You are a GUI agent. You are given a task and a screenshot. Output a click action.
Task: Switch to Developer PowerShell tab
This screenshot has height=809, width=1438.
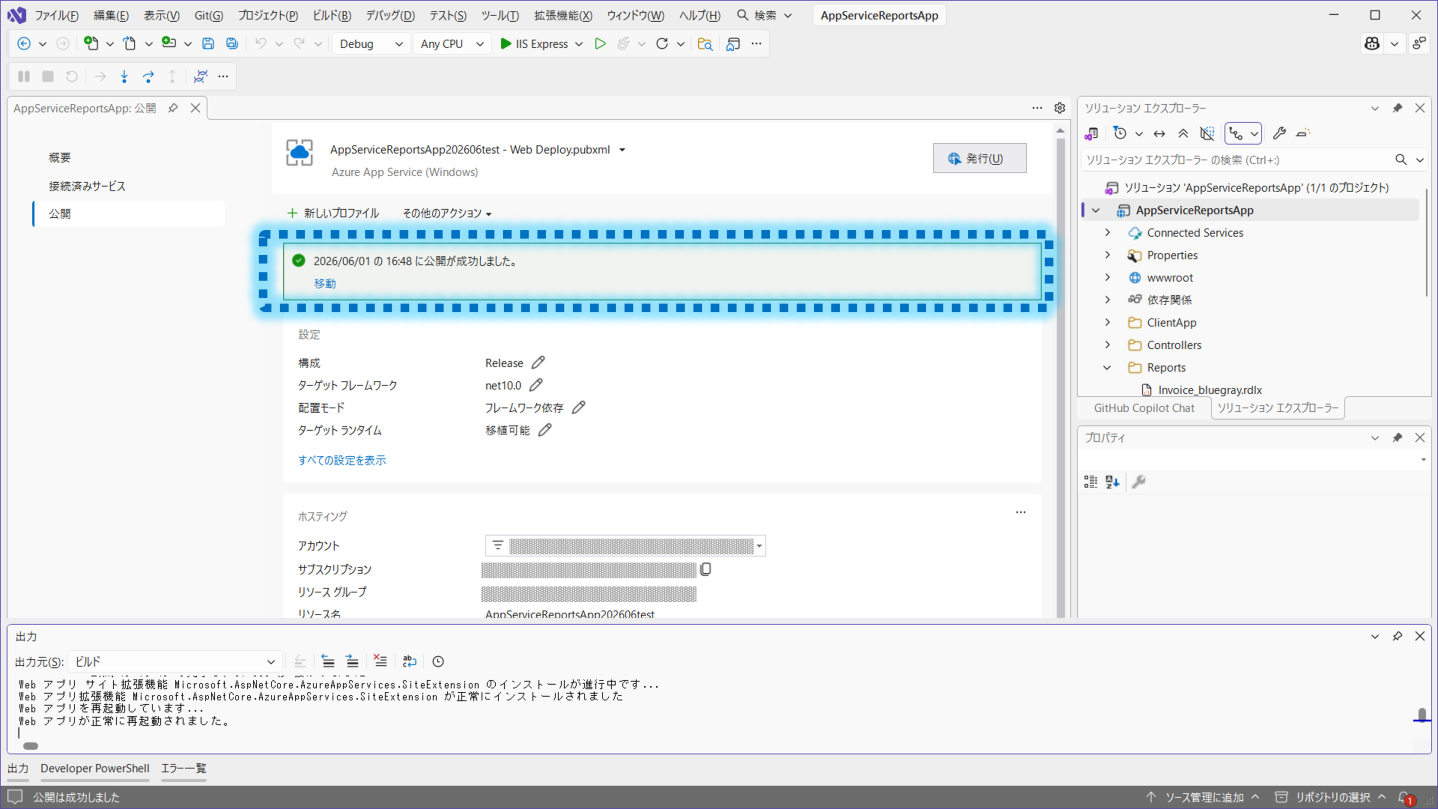pos(95,768)
